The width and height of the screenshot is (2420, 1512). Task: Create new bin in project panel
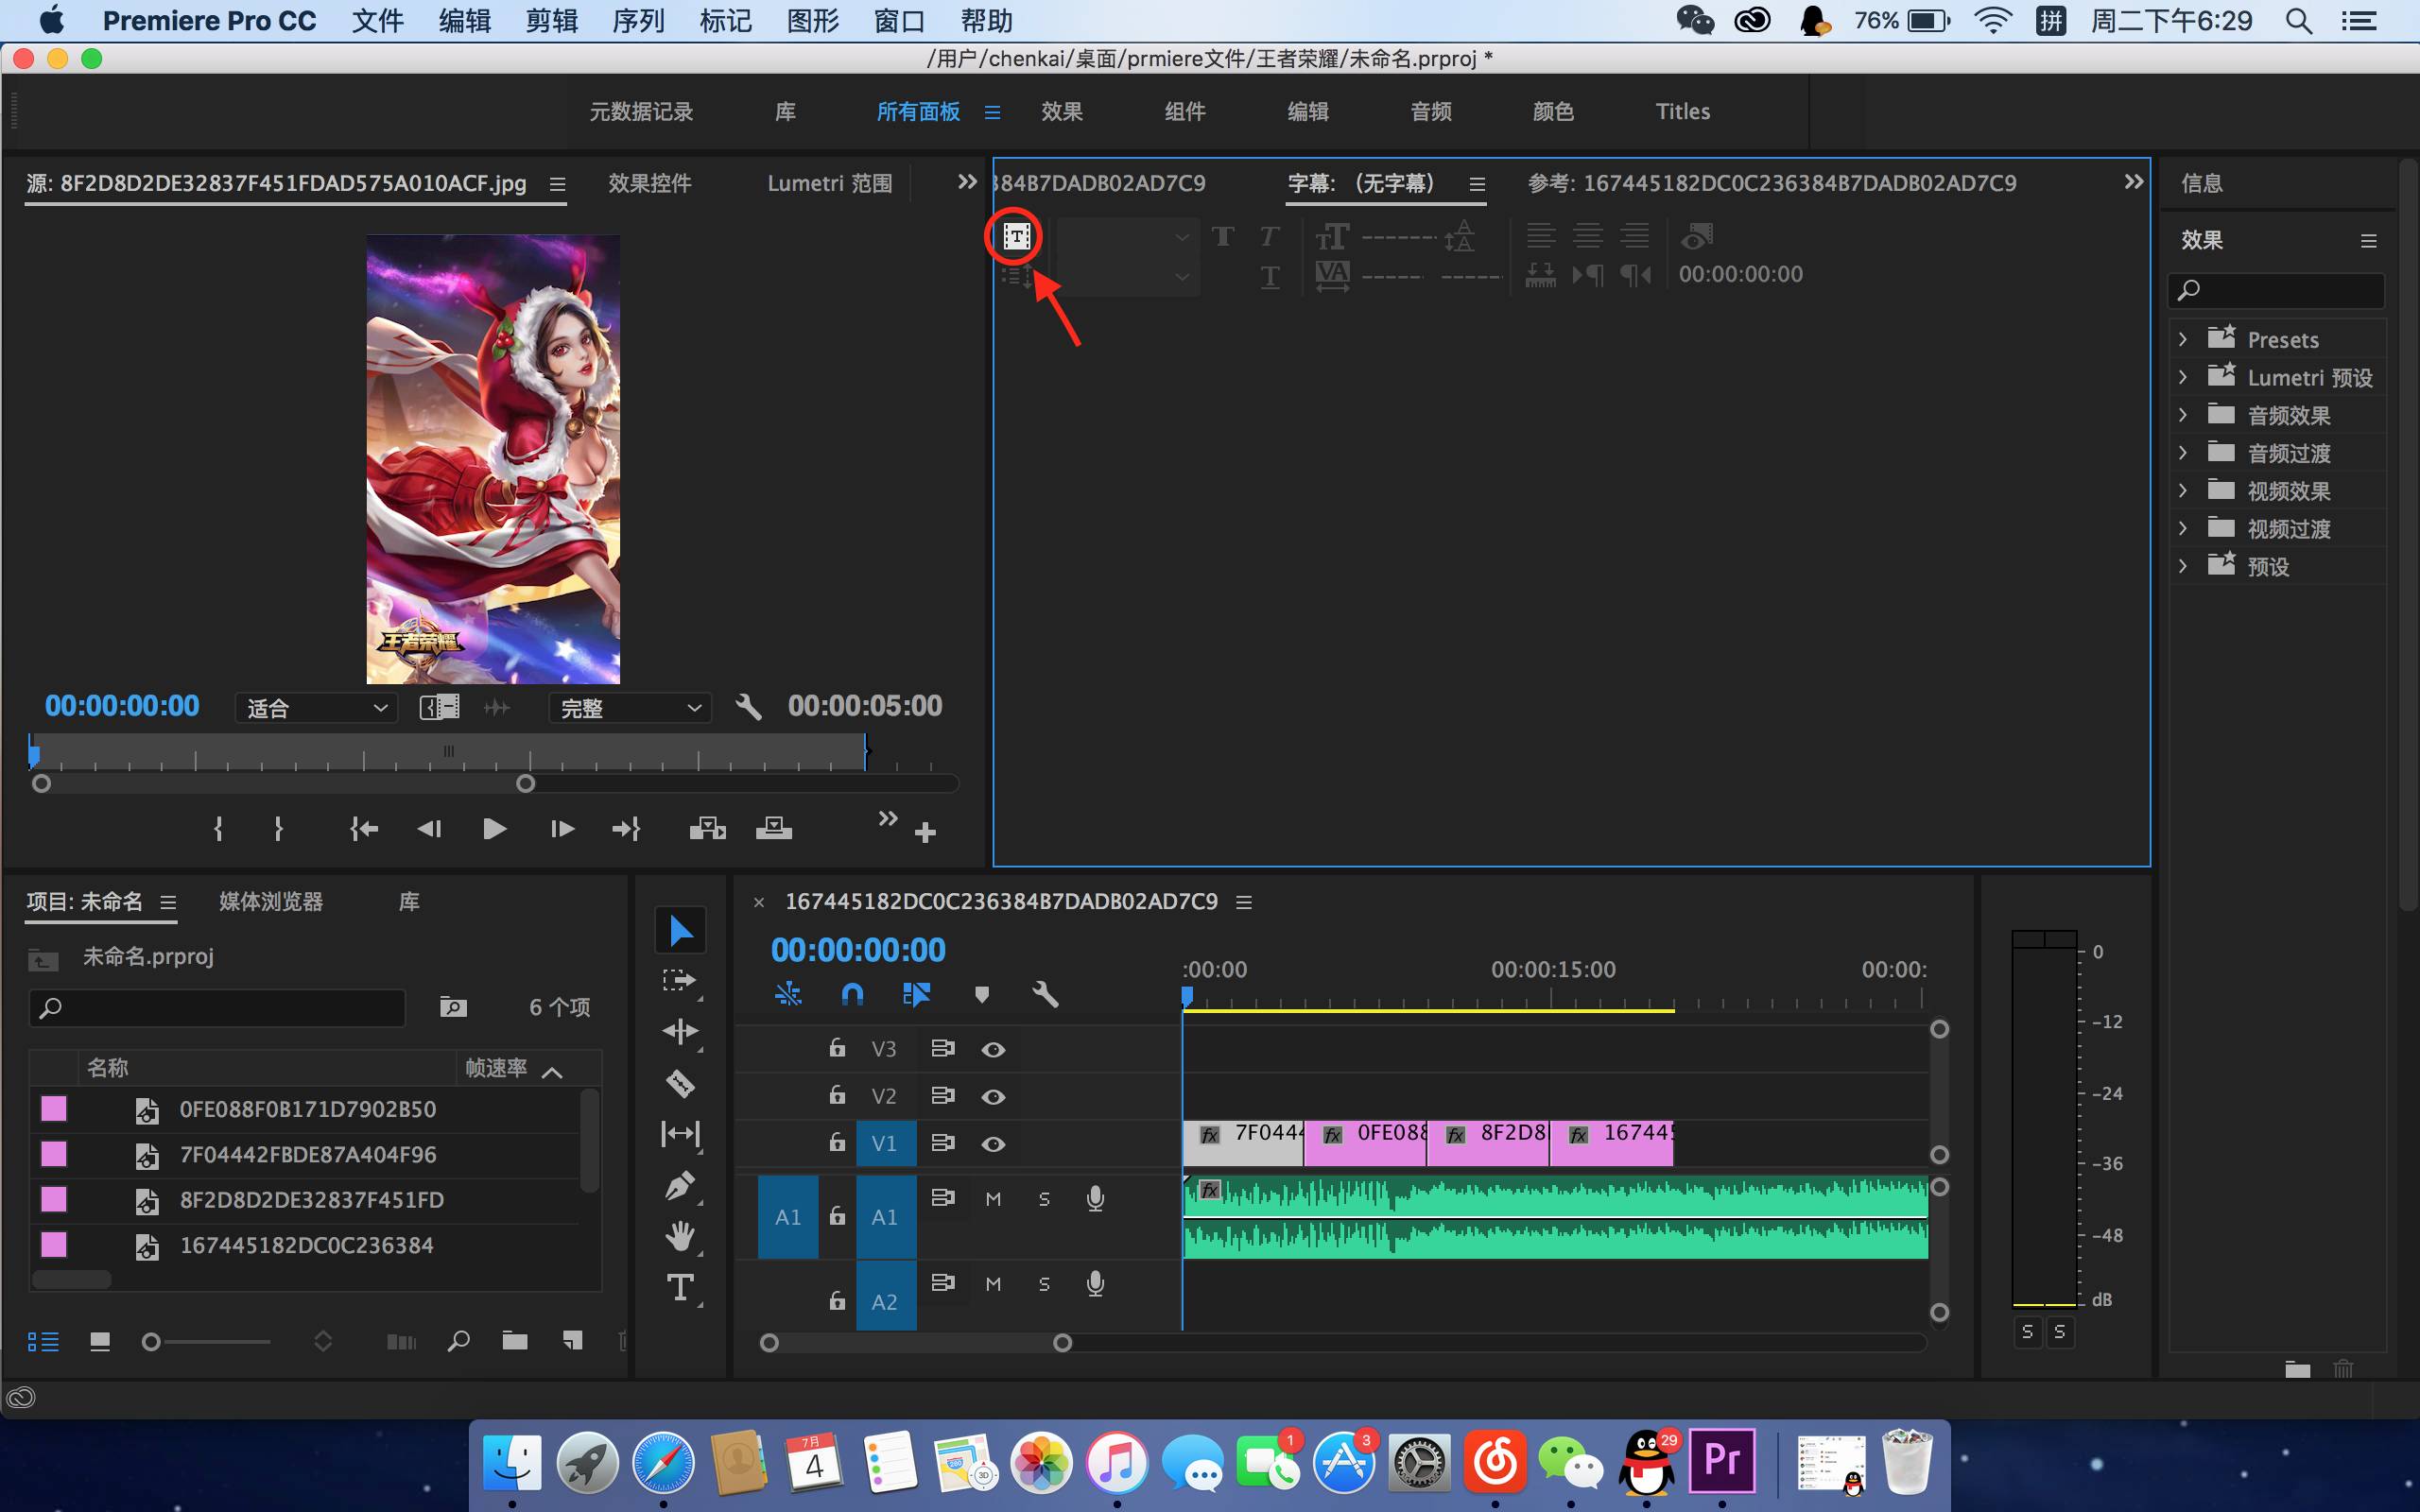point(515,1341)
